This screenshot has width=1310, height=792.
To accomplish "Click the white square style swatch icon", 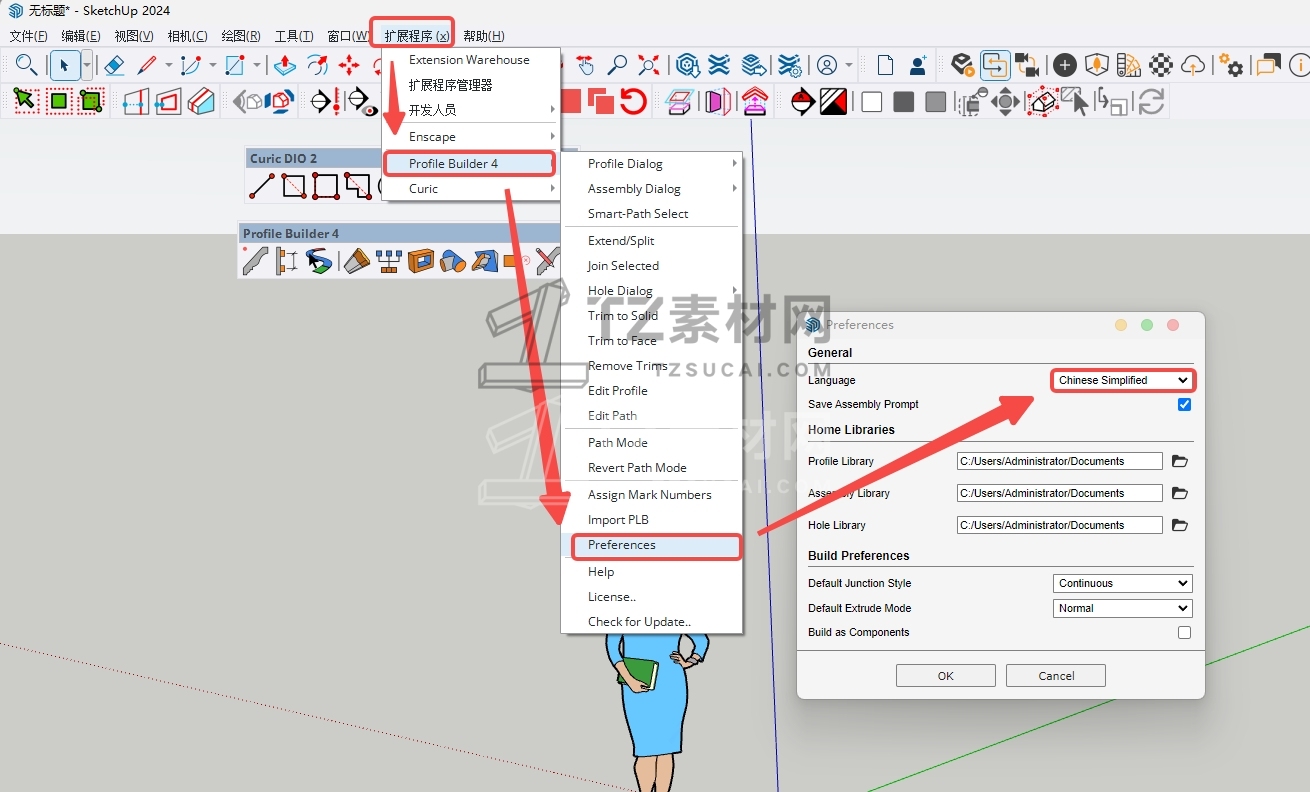I will pos(872,102).
